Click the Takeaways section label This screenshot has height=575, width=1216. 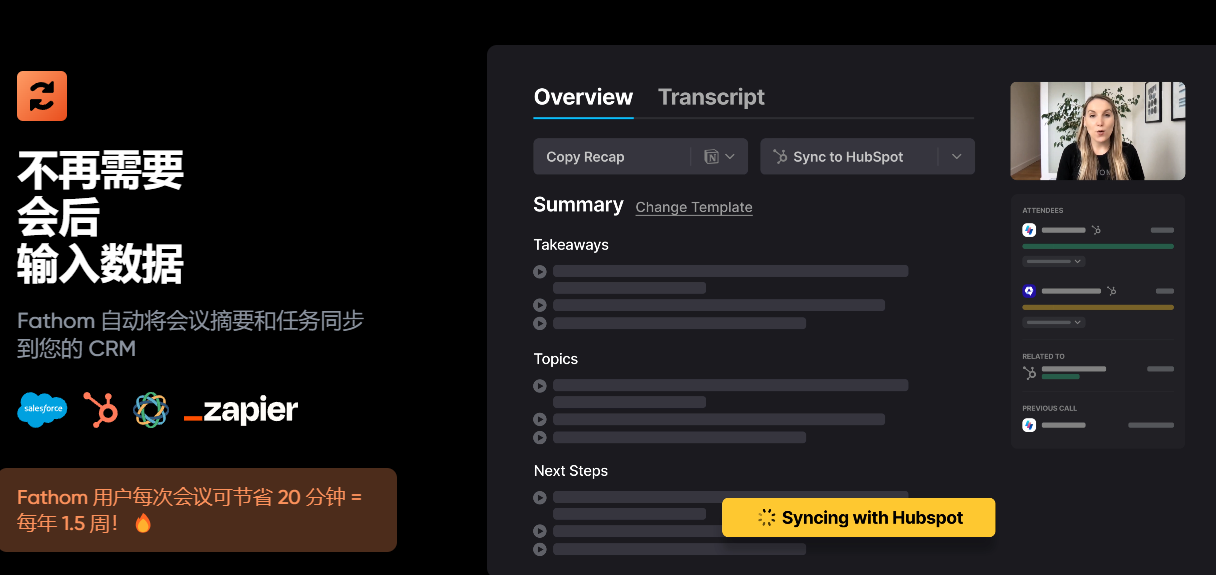[571, 245]
